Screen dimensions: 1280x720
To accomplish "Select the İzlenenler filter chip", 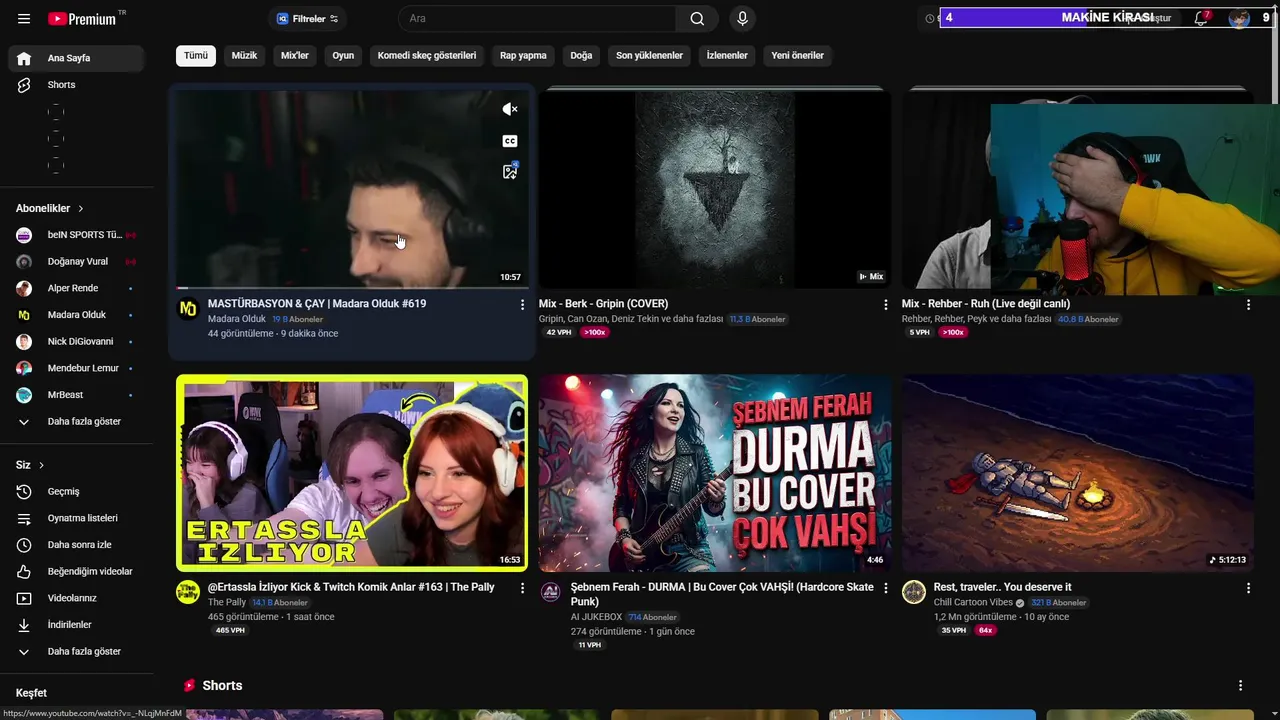I will (727, 56).
